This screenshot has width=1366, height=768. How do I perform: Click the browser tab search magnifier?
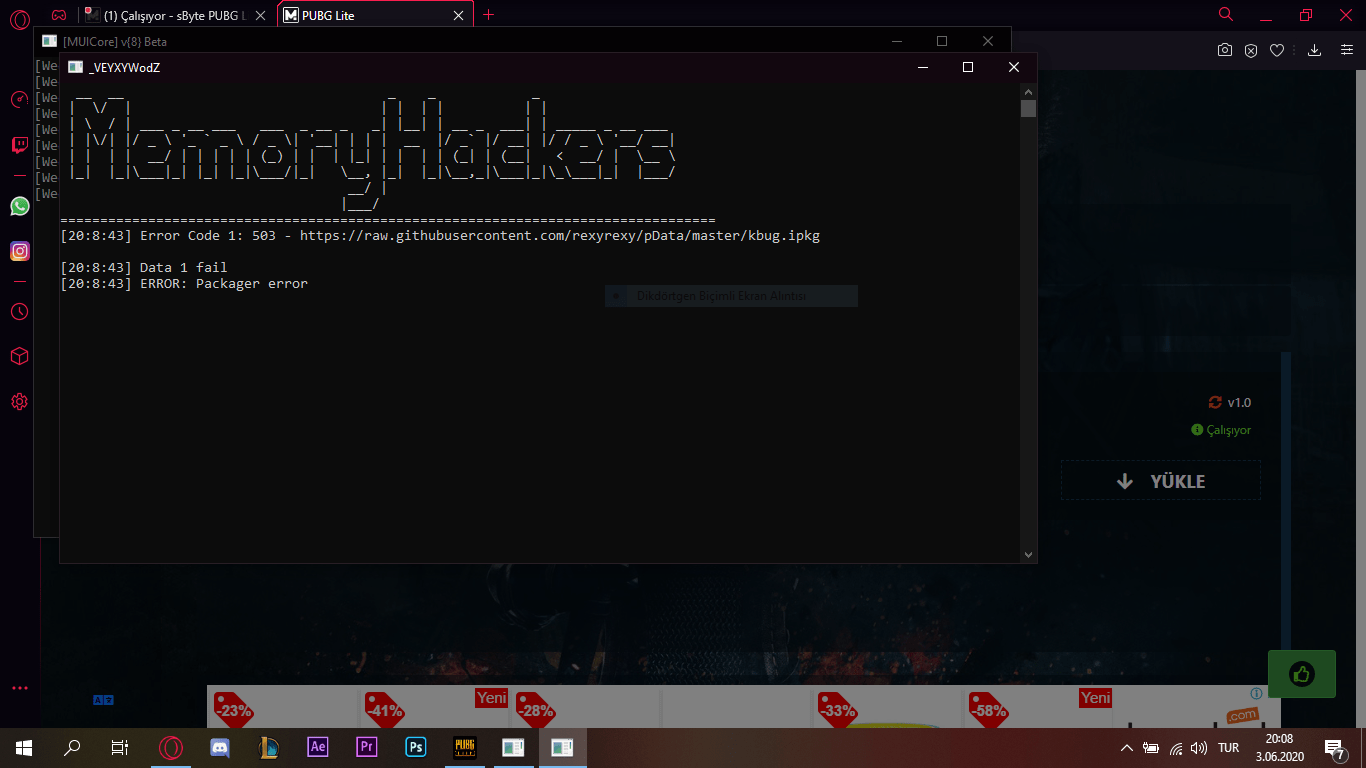pos(1226,14)
